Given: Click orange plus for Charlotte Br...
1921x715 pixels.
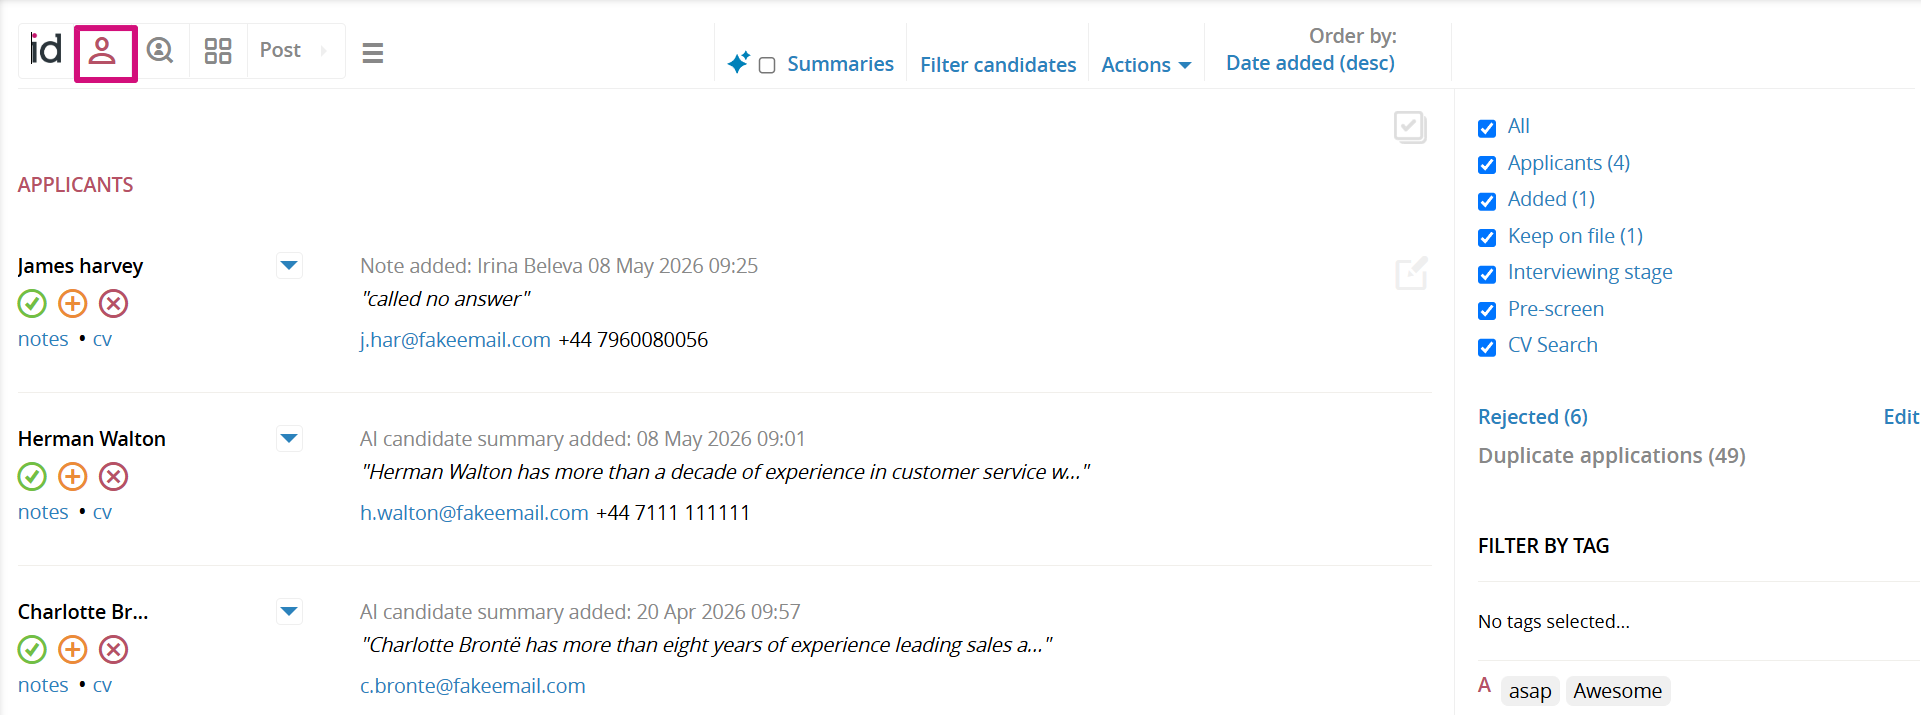Looking at the screenshot, I should coord(73,649).
